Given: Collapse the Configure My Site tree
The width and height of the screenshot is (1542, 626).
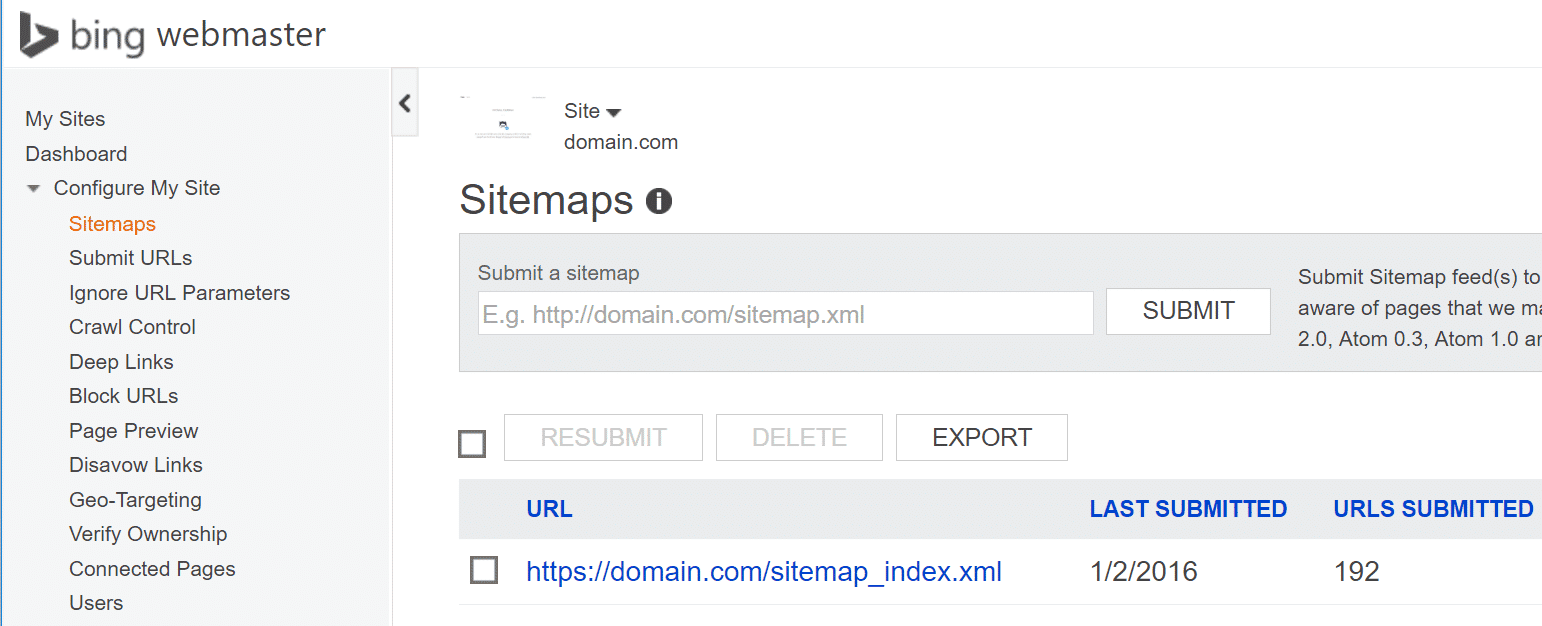Looking at the screenshot, I should pyautogui.click(x=33, y=187).
